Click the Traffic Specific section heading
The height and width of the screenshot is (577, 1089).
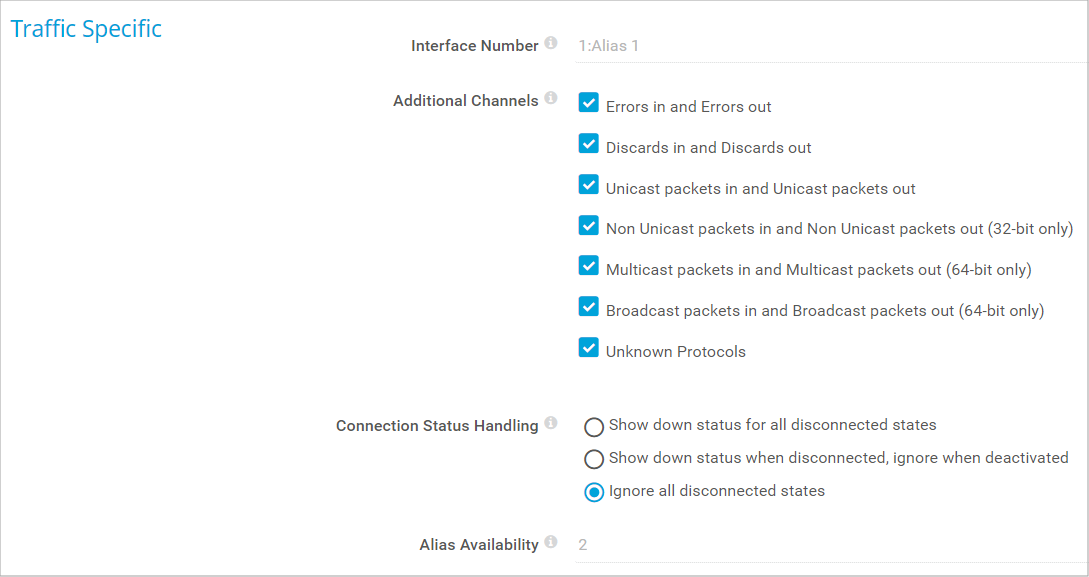tap(86, 29)
